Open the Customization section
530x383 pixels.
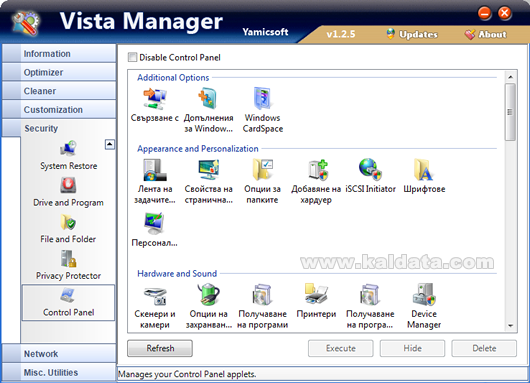coord(59,109)
